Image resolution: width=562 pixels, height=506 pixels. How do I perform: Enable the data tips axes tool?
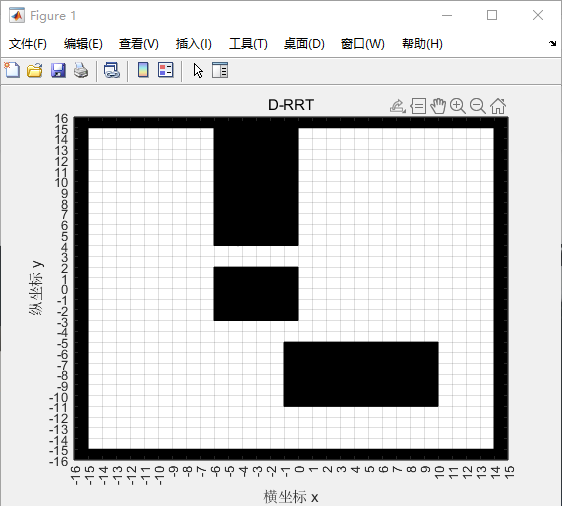[x=418, y=106]
